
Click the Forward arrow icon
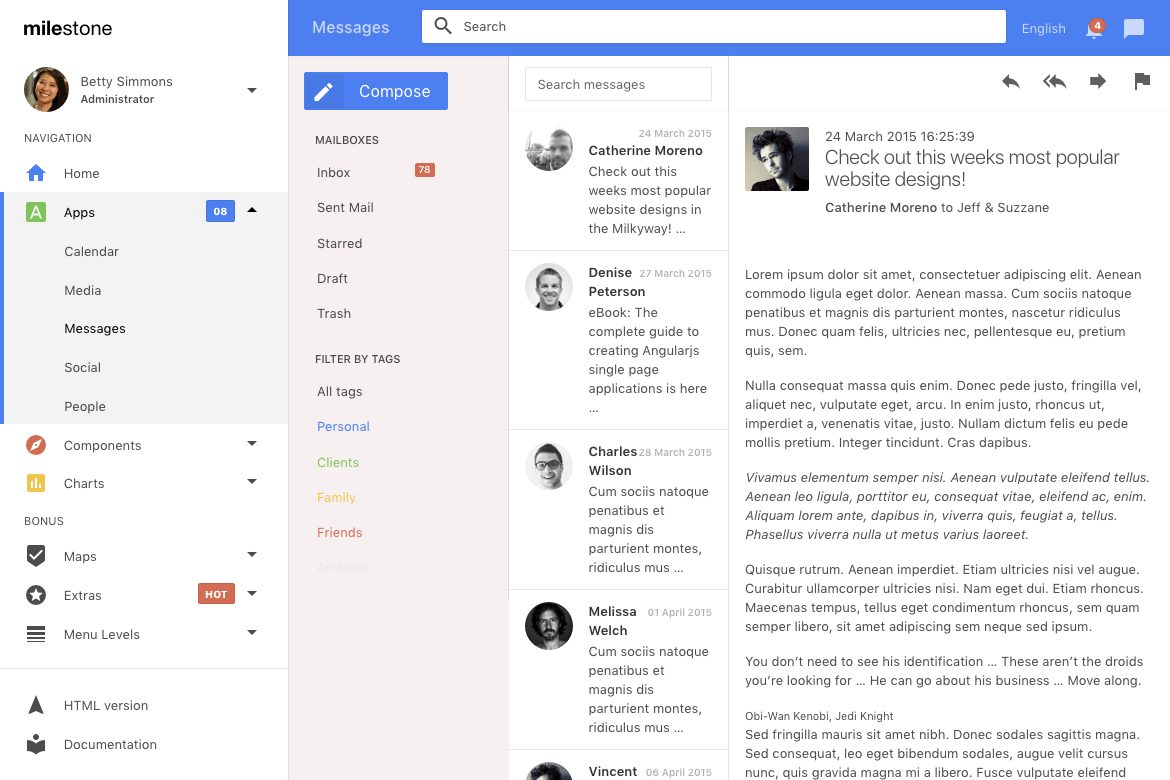(x=1098, y=81)
